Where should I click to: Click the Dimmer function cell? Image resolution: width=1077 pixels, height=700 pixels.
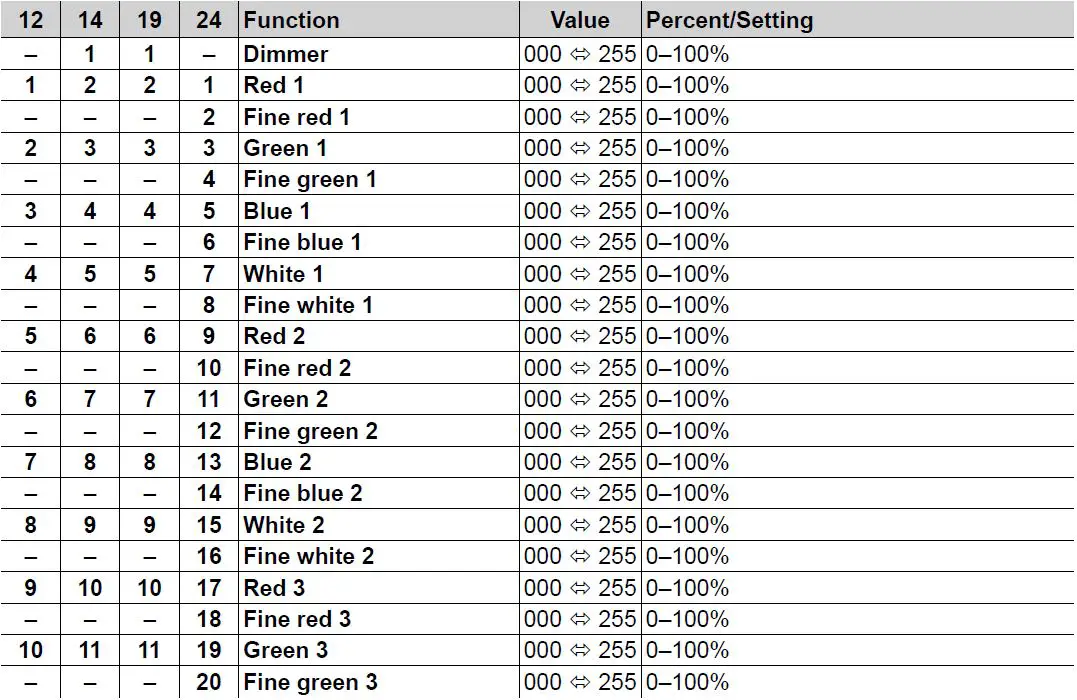(x=285, y=54)
